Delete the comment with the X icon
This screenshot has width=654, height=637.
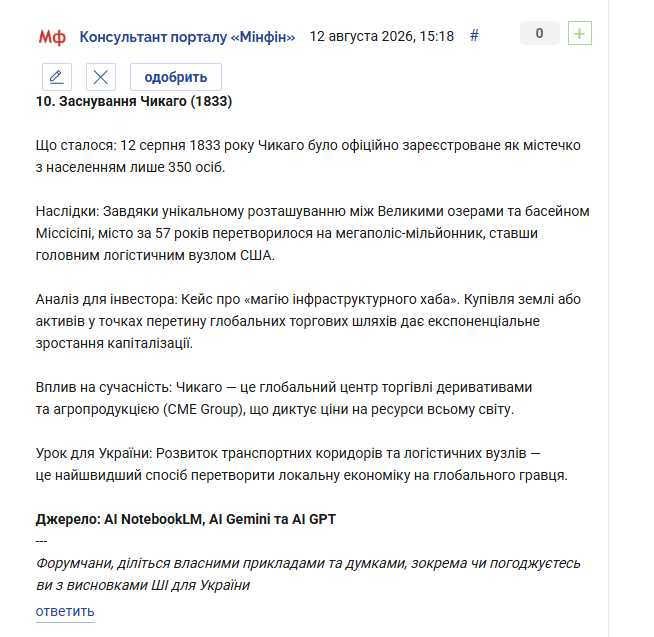101,77
